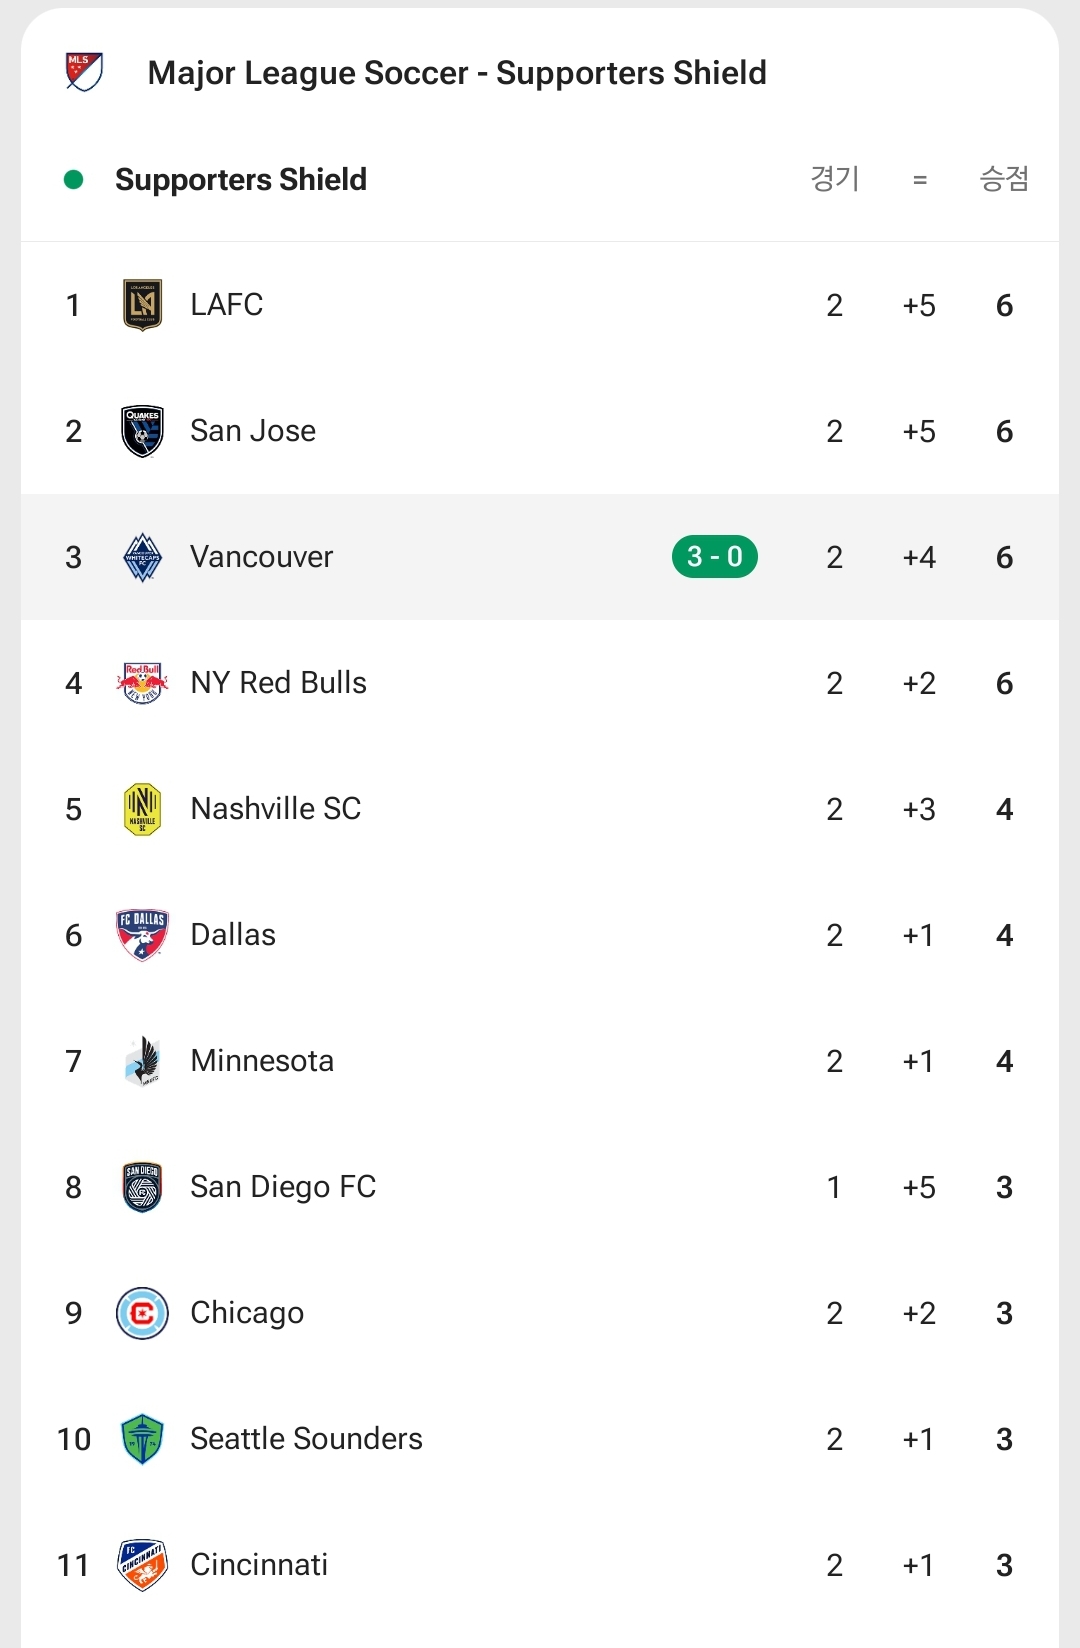Viewport: 1080px width, 1648px height.
Task: Tap the Nashville SC yellow crest
Action: tap(142, 809)
